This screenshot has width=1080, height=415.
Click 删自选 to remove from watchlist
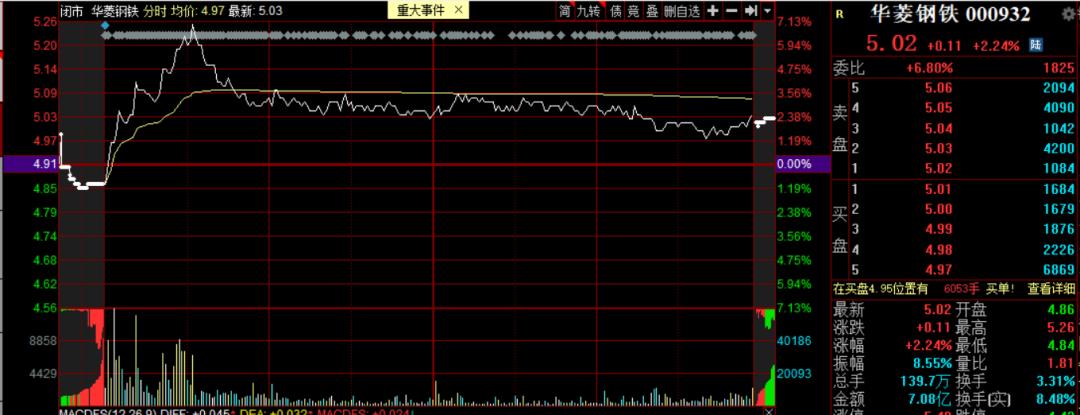[x=682, y=10]
